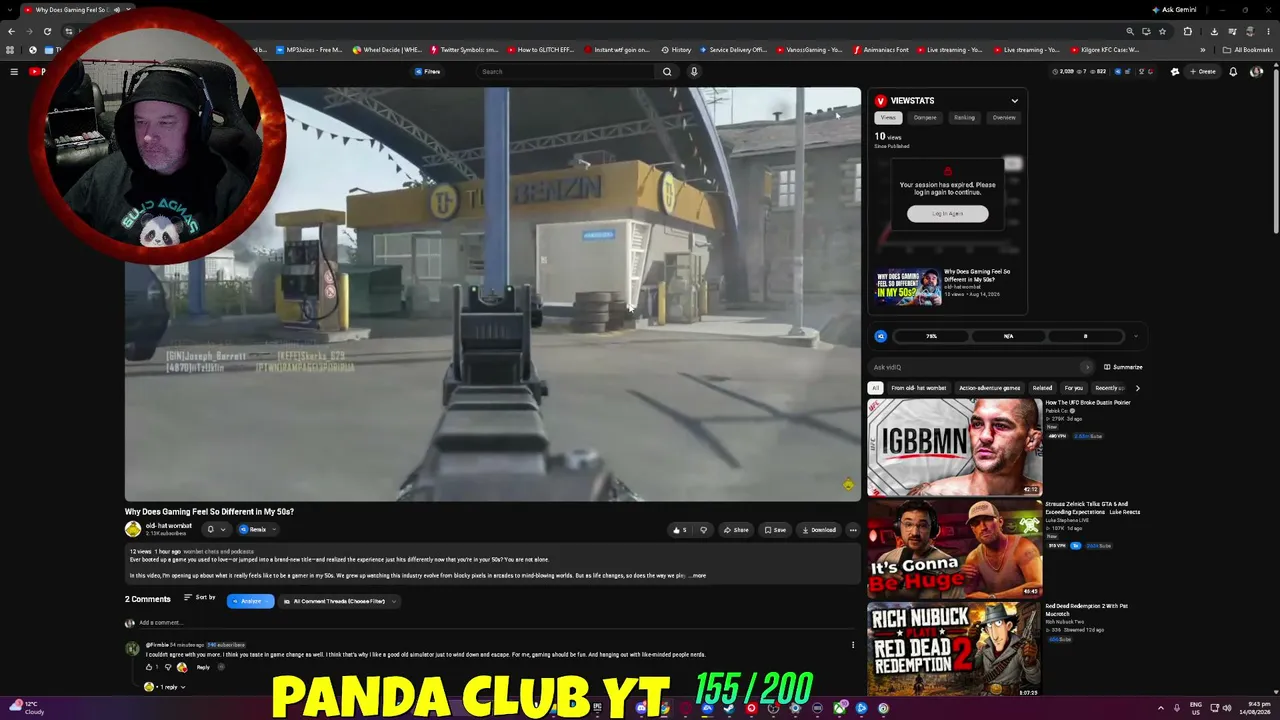Open the account avatar menu
The height and width of the screenshot is (720, 1280).
(1256, 72)
